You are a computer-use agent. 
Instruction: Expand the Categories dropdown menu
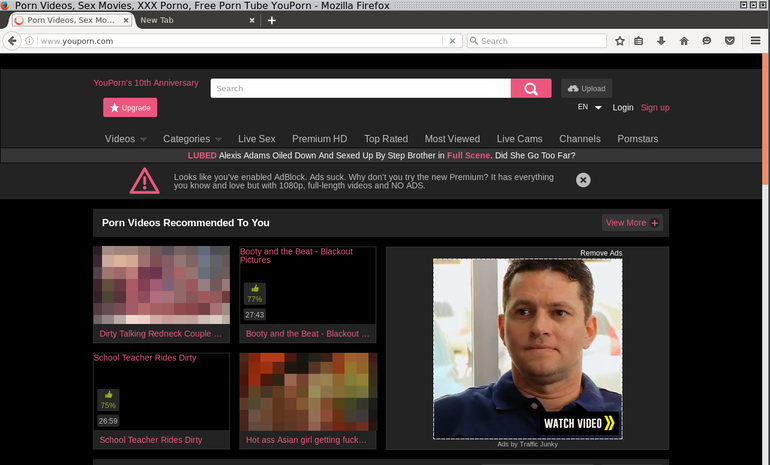[x=192, y=139]
